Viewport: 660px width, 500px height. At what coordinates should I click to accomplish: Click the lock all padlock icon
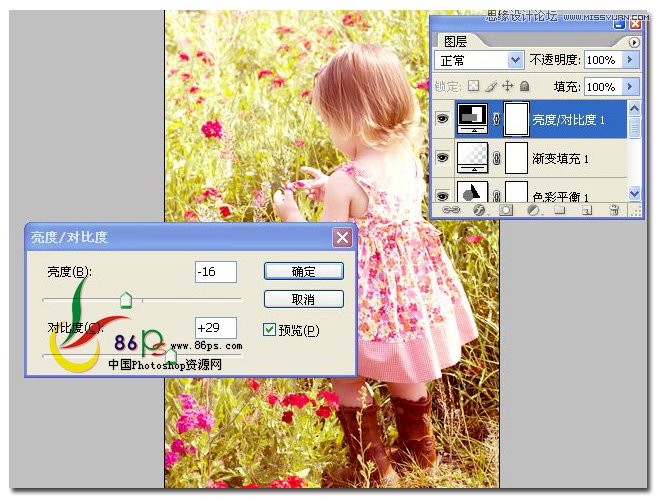[x=524, y=86]
